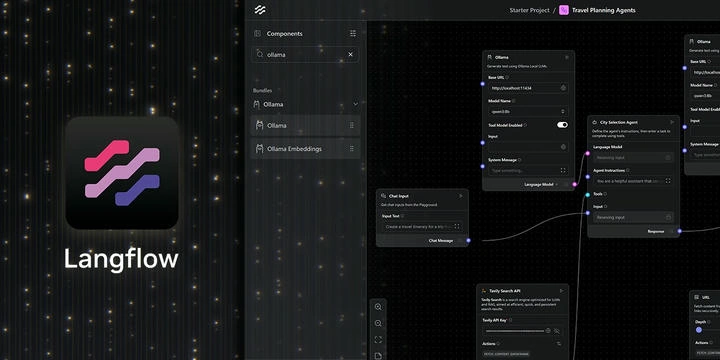The width and height of the screenshot is (720, 360).
Task: Click the Ollama node header icon
Action: point(489,57)
